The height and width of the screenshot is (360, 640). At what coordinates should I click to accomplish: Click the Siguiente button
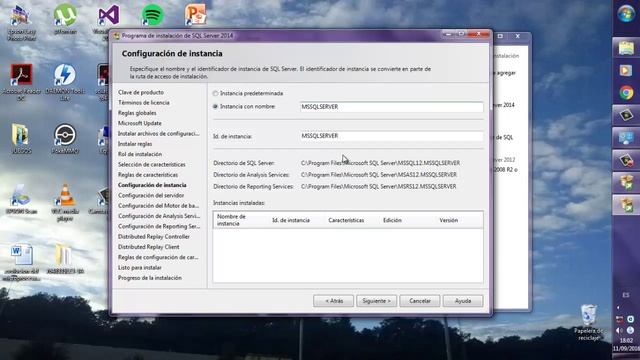376,301
